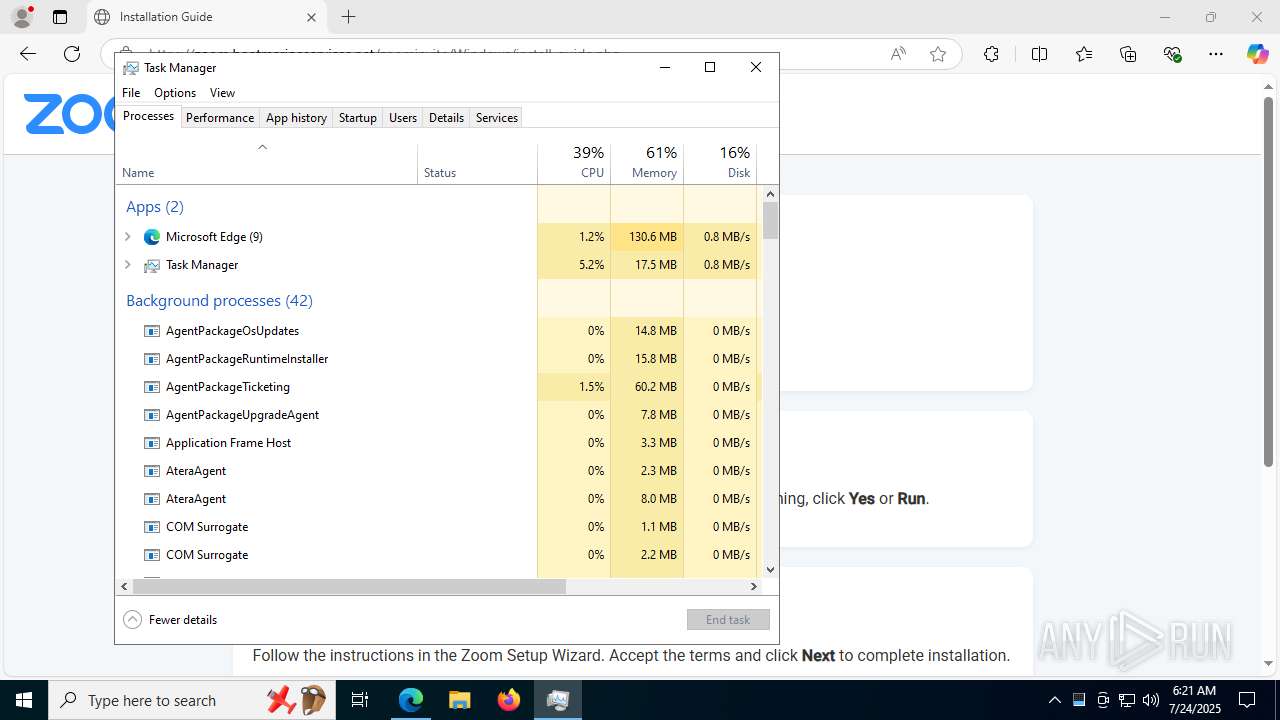Launch Firefox from the taskbar
The height and width of the screenshot is (720, 1280).
[x=509, y=700]
